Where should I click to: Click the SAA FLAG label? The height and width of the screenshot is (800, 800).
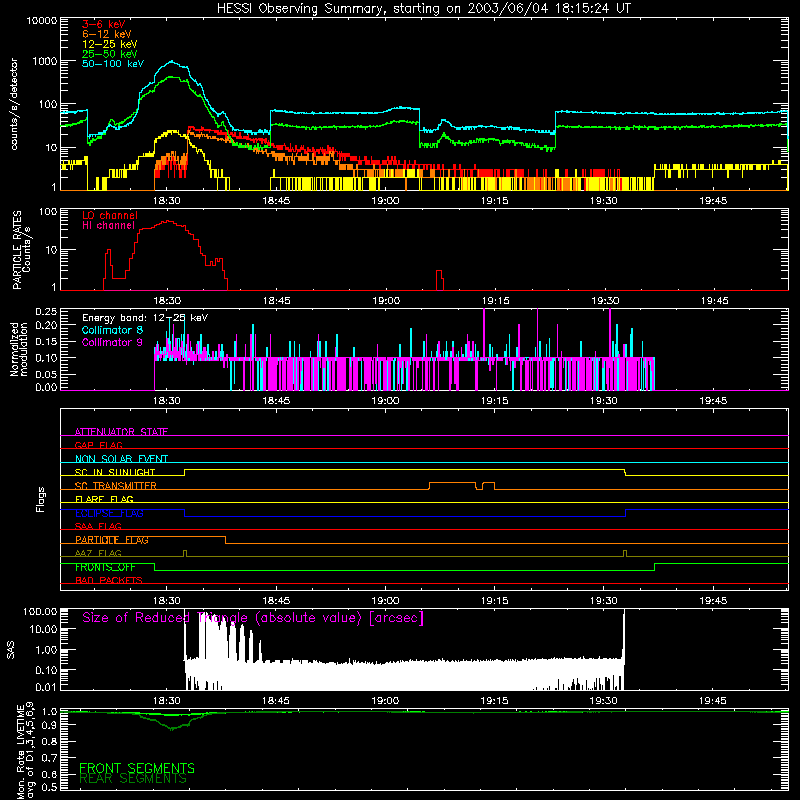pos(98,526)
